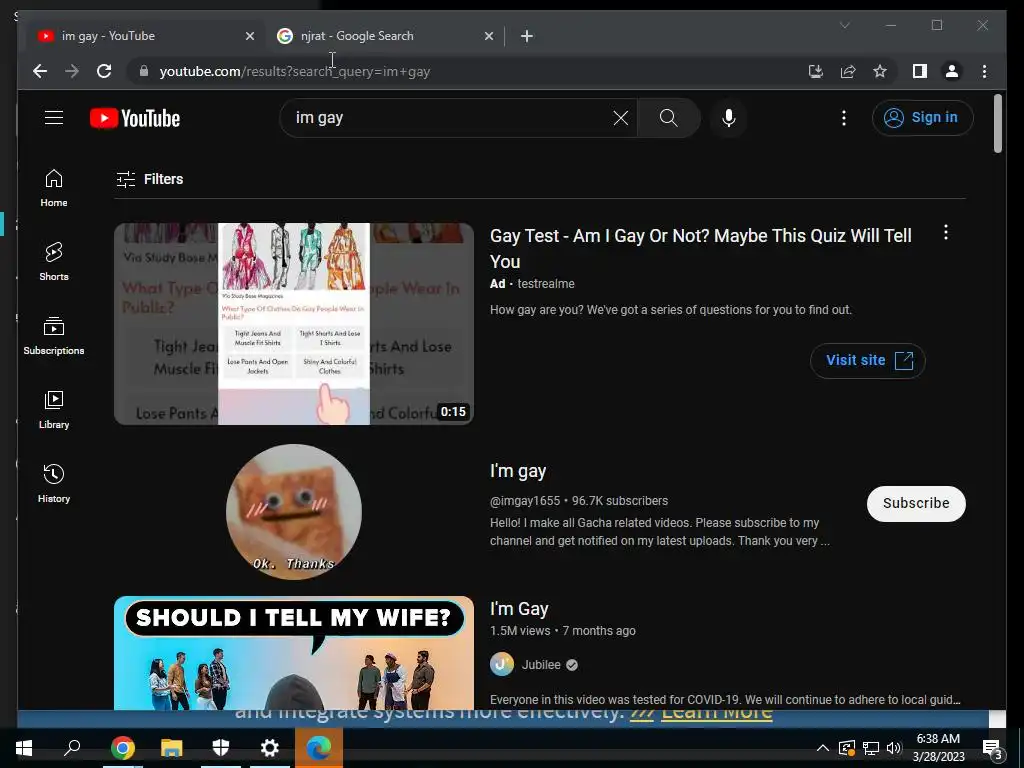The image size is (1024, 768).
Task: Close the 'njrat - Google Search' tab
Action: pos(488,36)
